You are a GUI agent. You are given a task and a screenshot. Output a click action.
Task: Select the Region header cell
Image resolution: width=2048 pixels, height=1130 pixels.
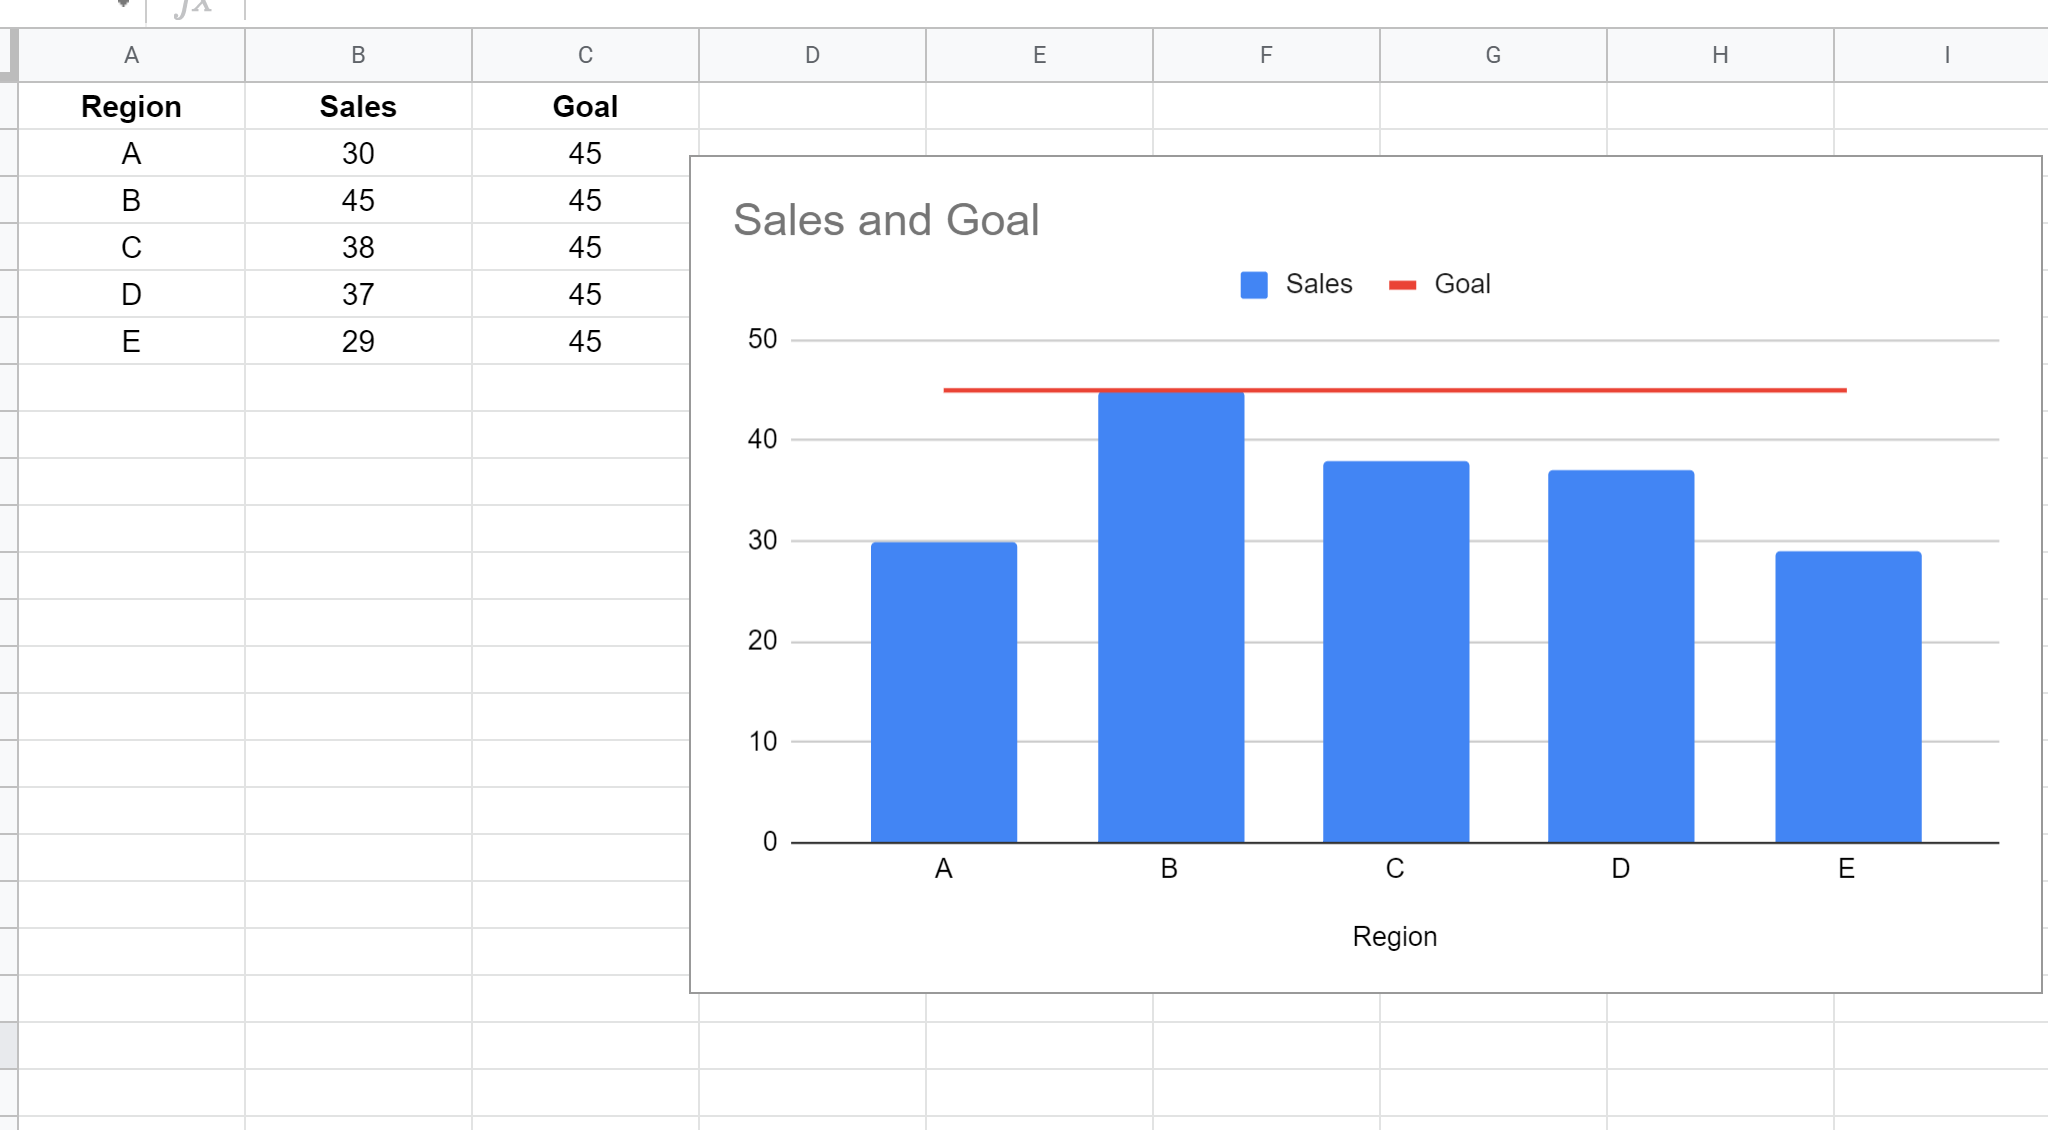(x=131, y=106)
